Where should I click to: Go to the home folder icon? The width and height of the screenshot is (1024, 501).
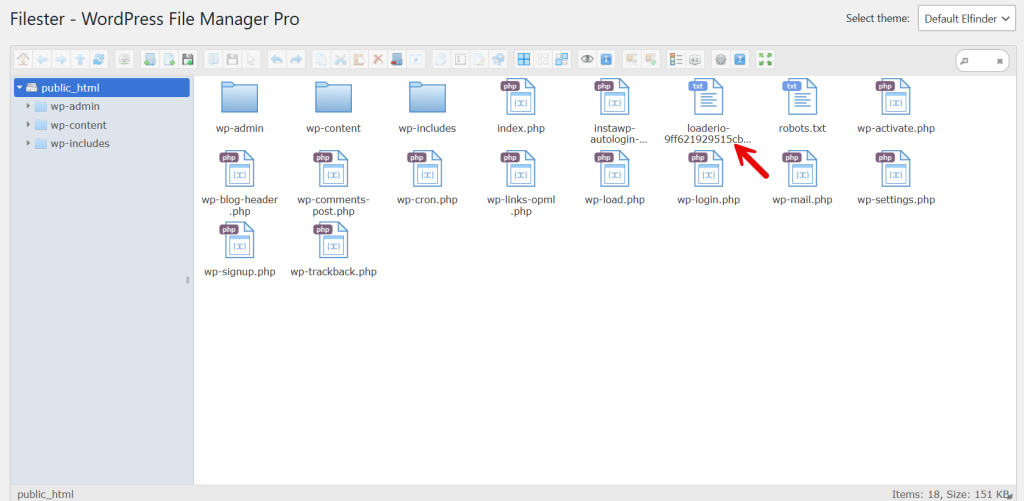click(x=23, y=59)
